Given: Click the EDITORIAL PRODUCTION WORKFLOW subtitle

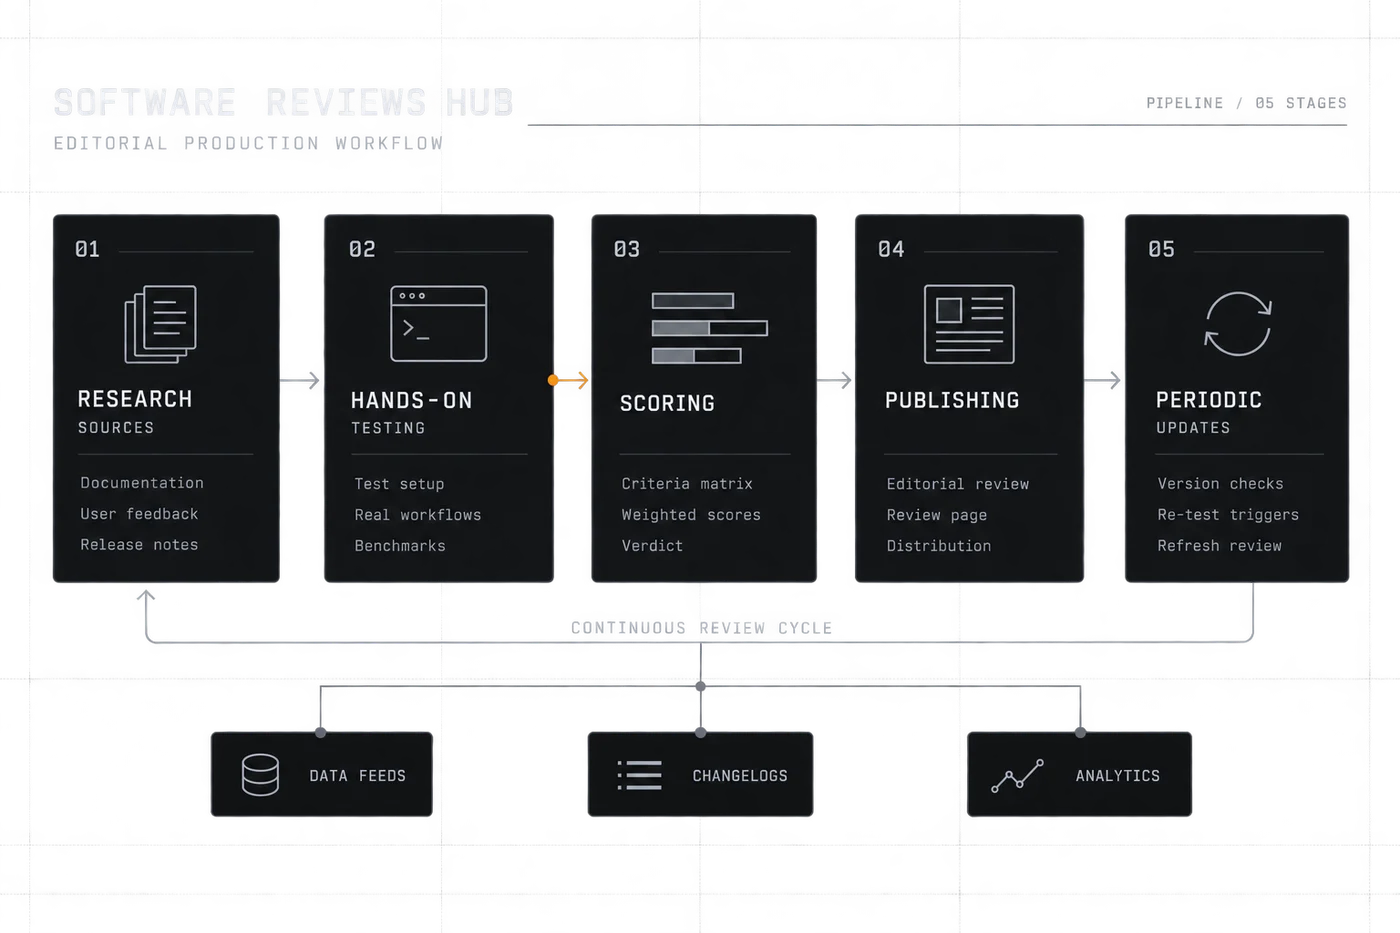Looking at the screenshot, I should (248, 143).
